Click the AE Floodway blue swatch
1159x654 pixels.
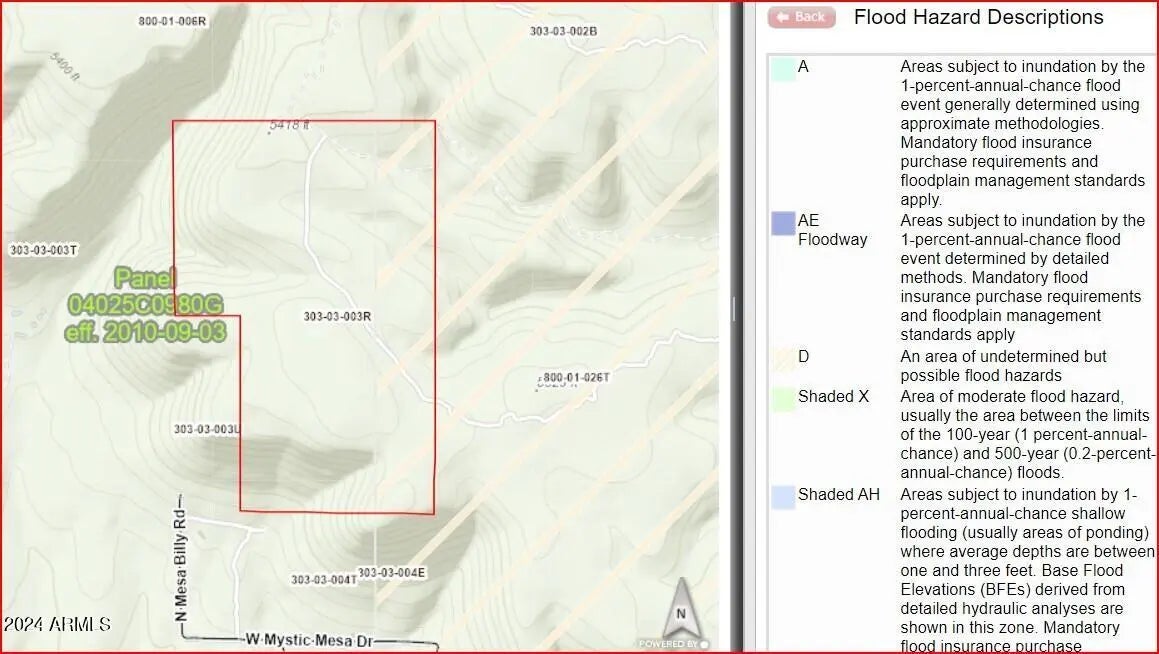[x=783, y=223]
